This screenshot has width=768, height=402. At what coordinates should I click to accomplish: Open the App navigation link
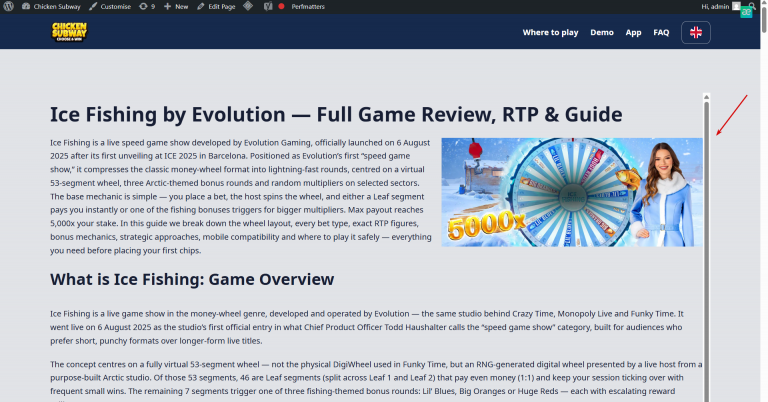point(633,32)
